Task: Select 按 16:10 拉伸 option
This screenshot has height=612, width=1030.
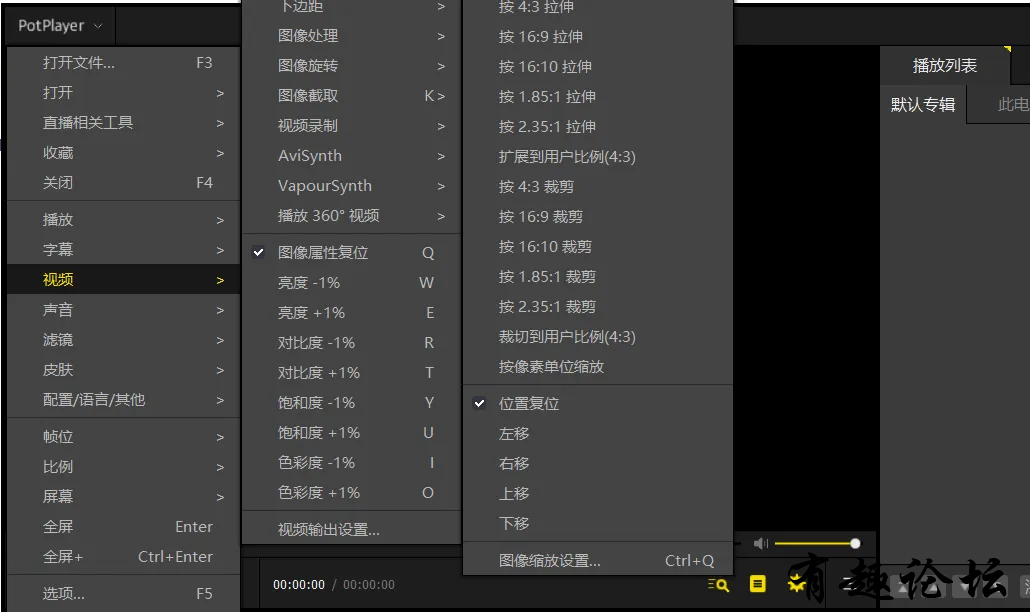Action: click(x=598, y=66)
